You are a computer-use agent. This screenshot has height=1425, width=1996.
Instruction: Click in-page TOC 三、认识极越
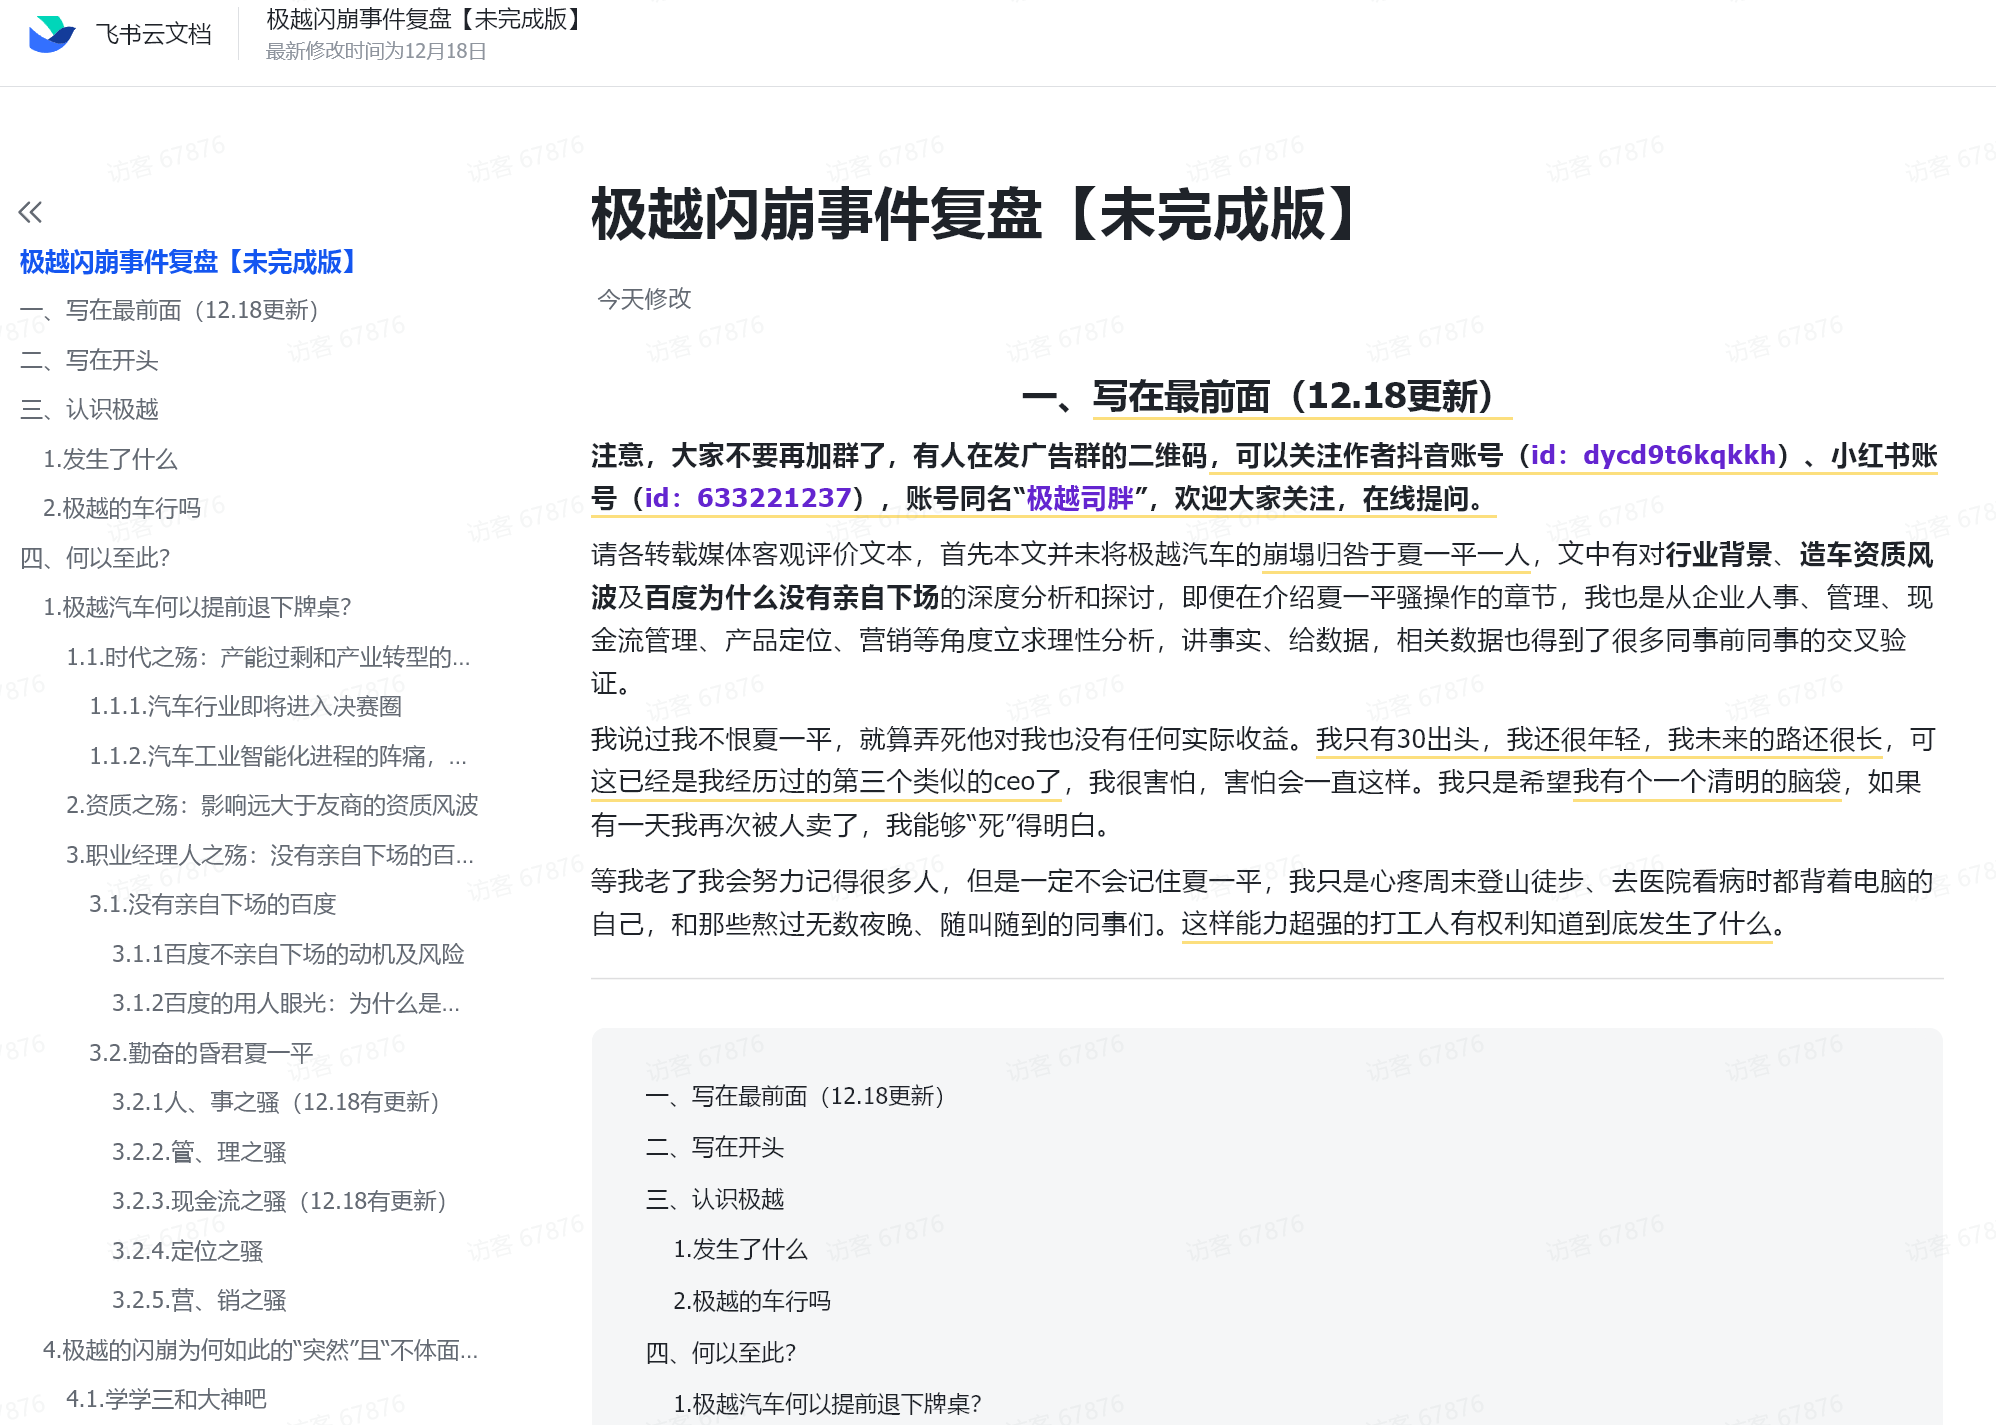pos(715,1199)
